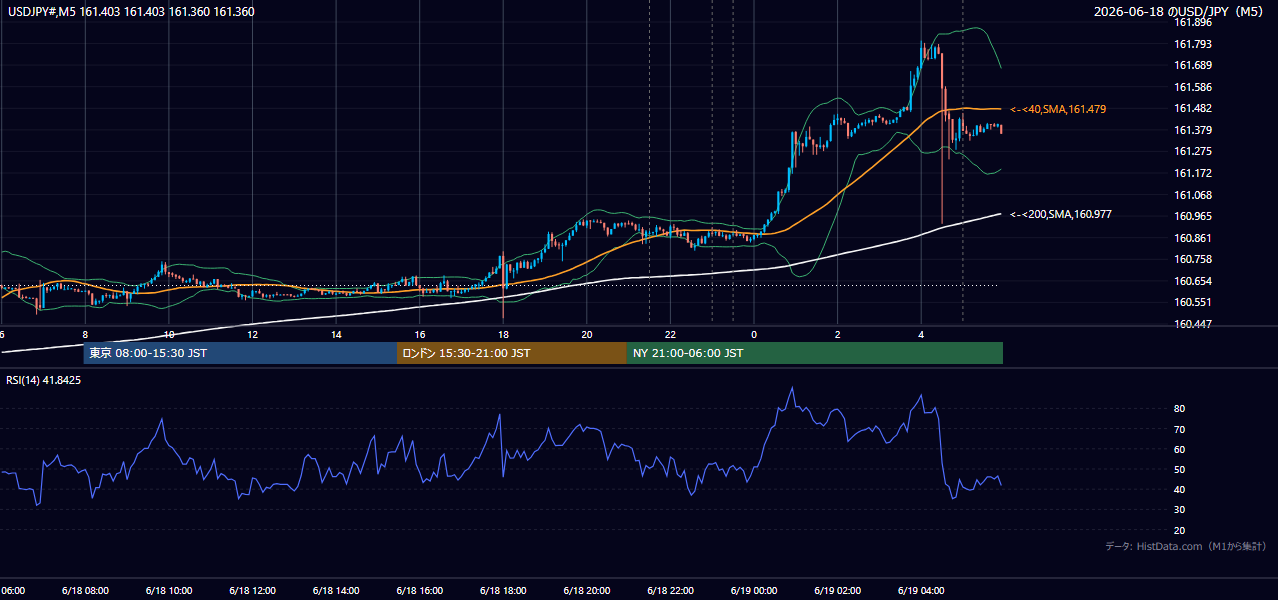This screenshot has height=600, width=1278.
Task: Click the 6/18 10:00 time label
Action: point(168,591)
